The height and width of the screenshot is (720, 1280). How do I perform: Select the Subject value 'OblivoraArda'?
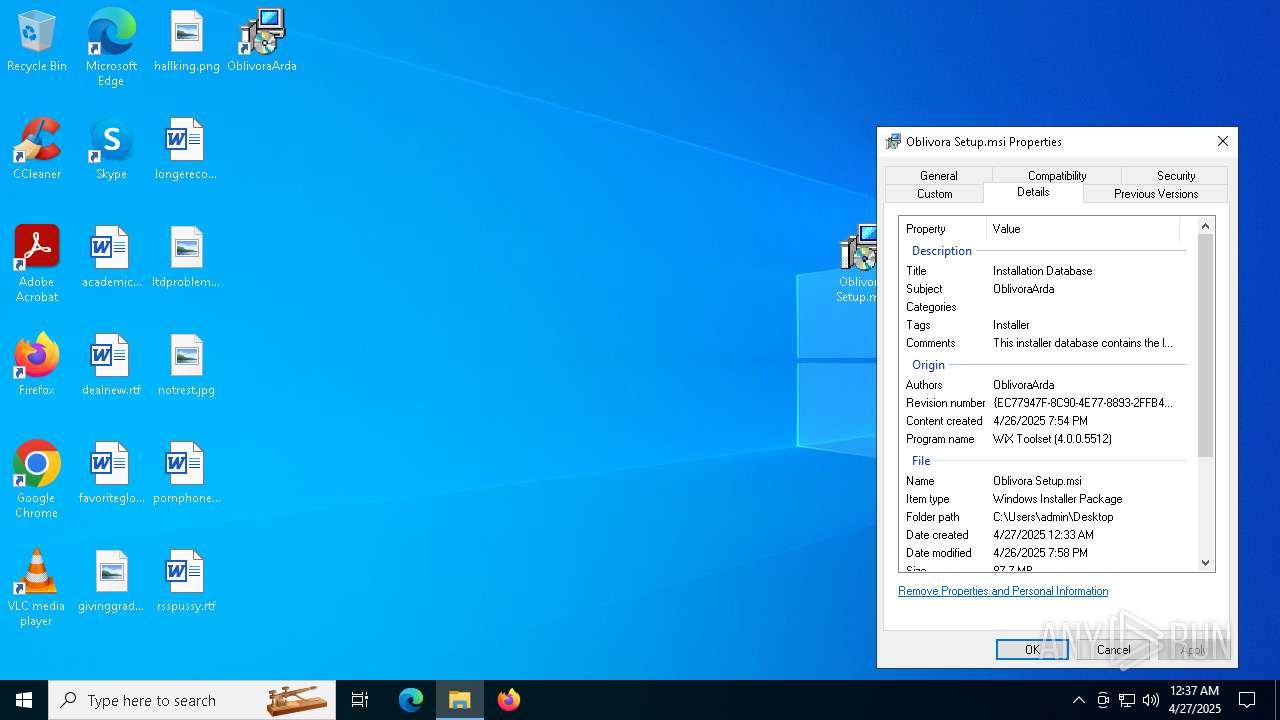coord(1023,289)
